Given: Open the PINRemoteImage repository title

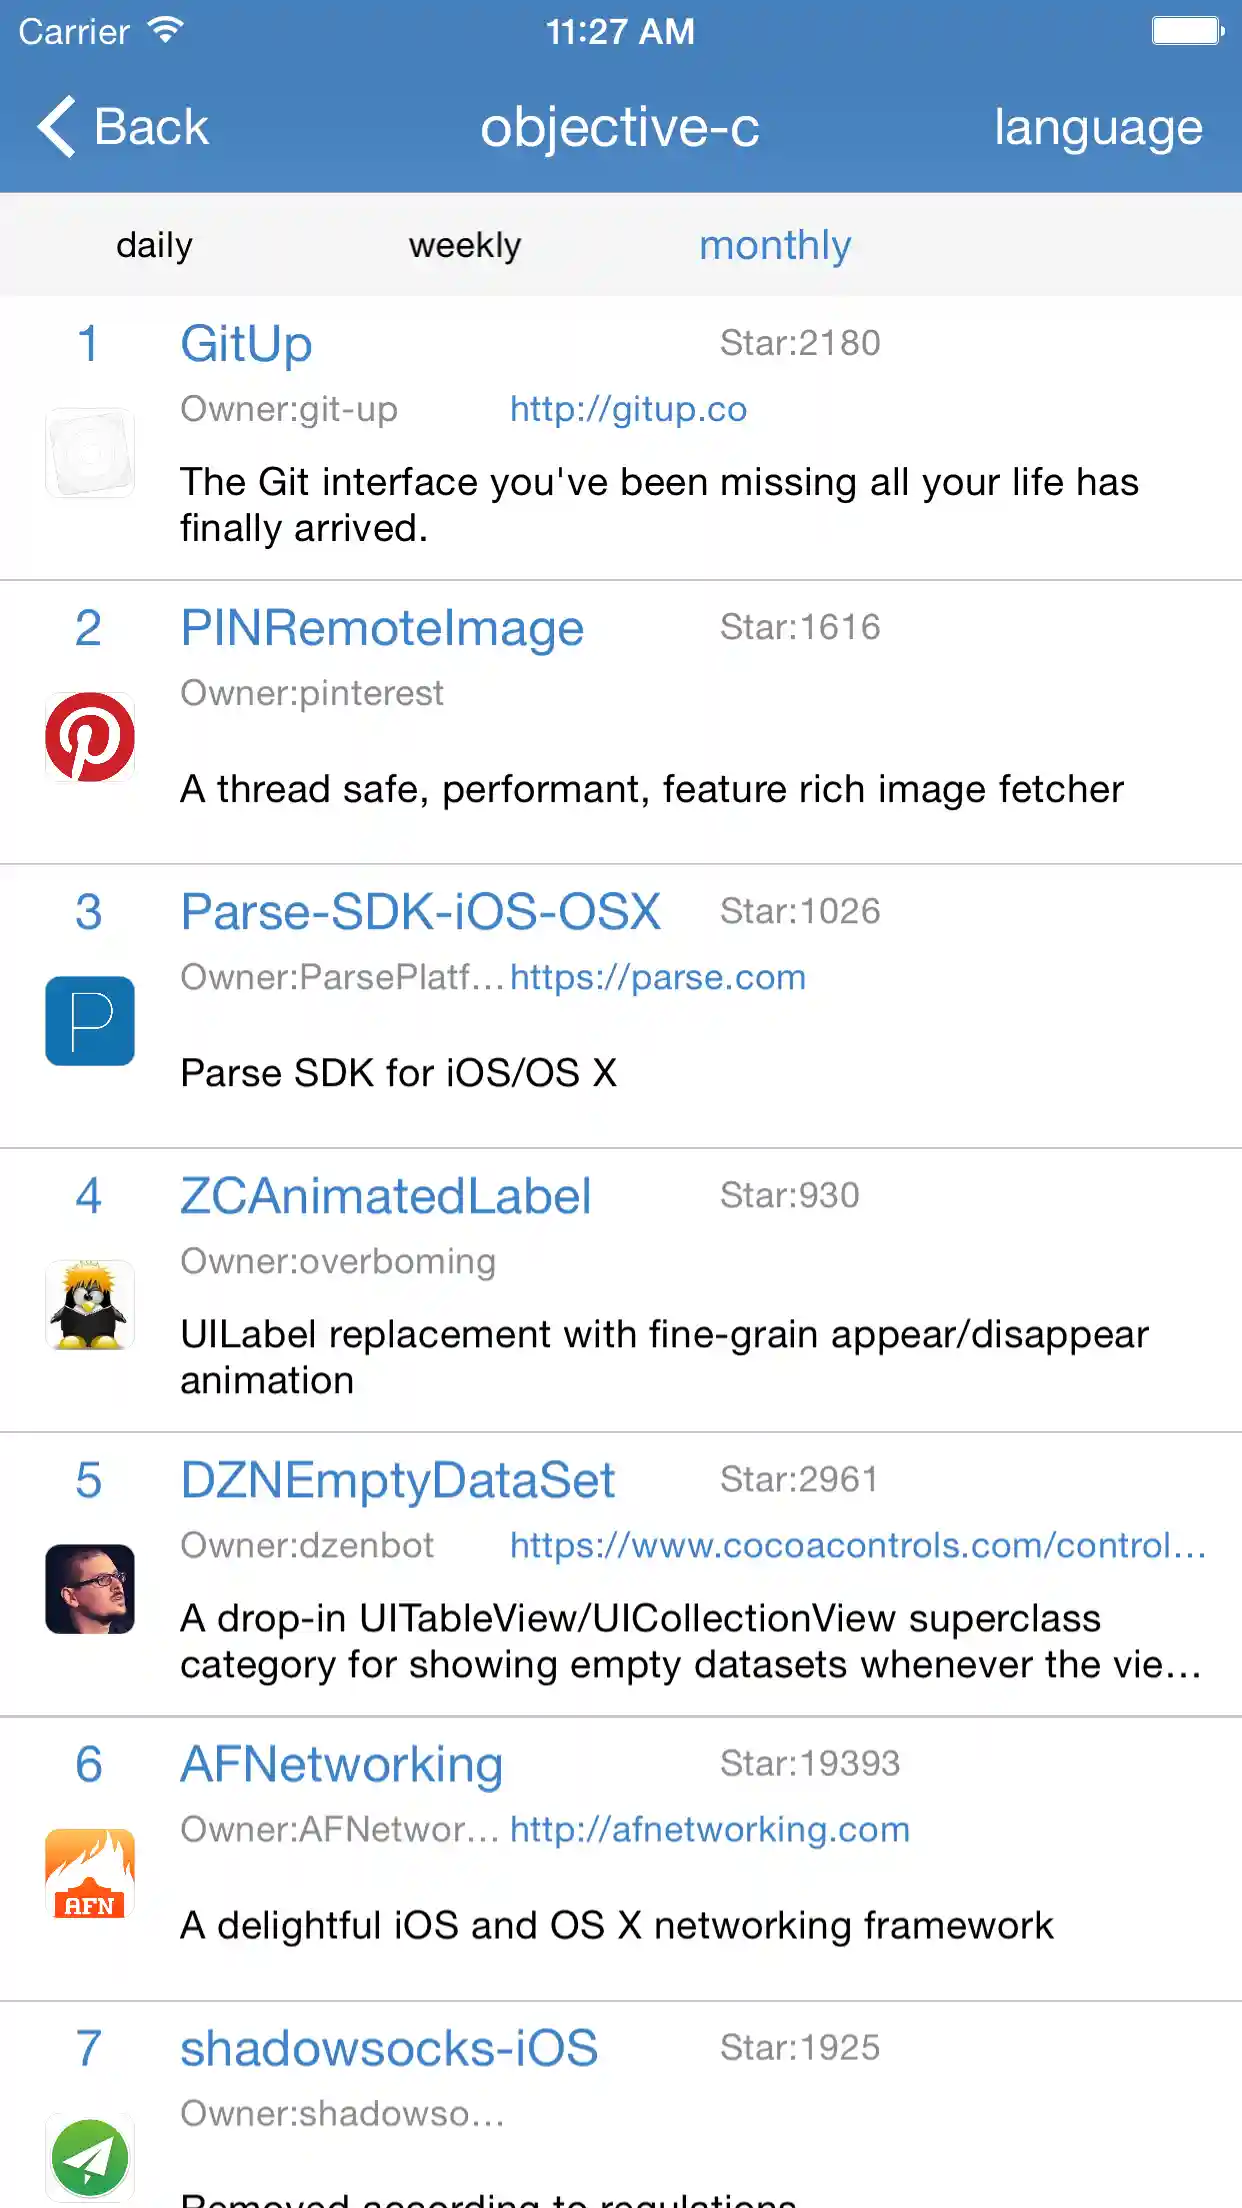Looking at the screenshot, I should pyautogui.click(x=382, y=628).
